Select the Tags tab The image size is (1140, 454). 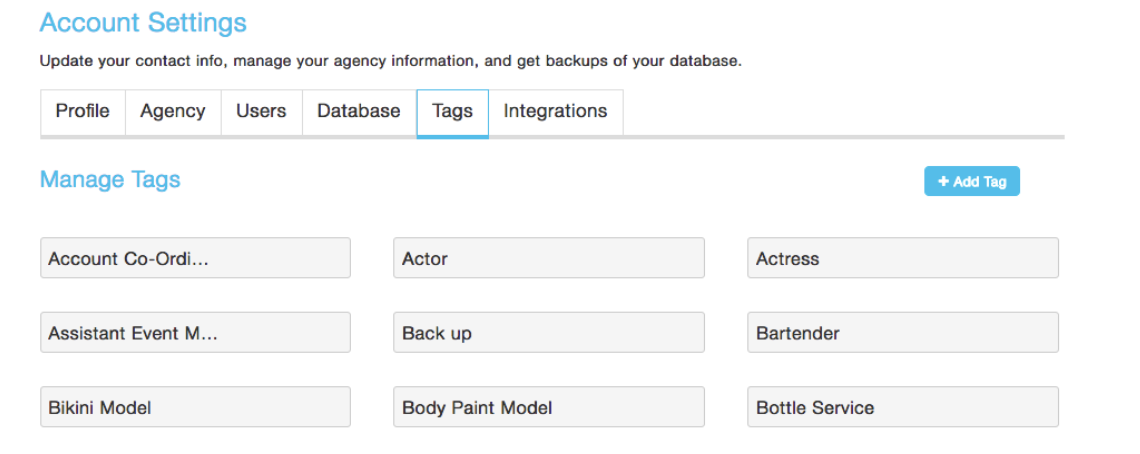tap(452, 112)
